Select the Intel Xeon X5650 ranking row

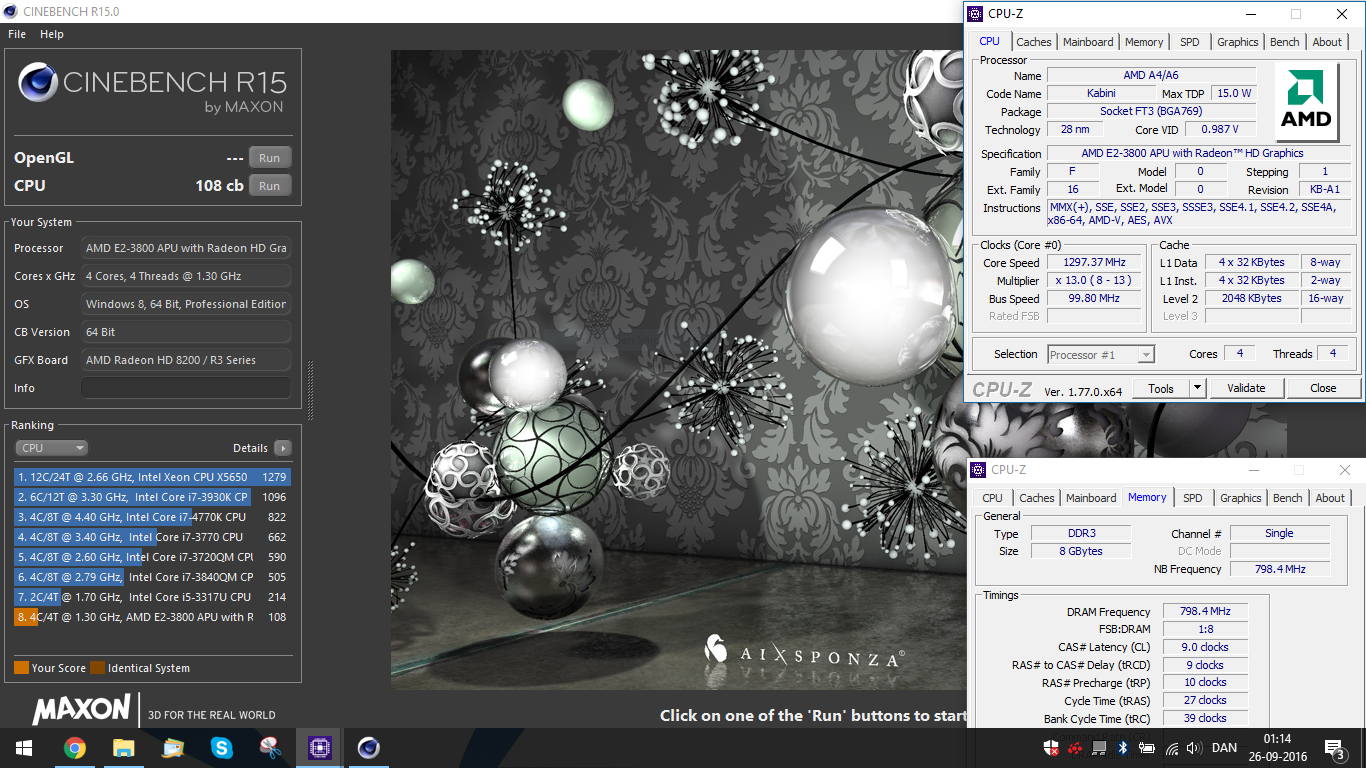(153, 477)
